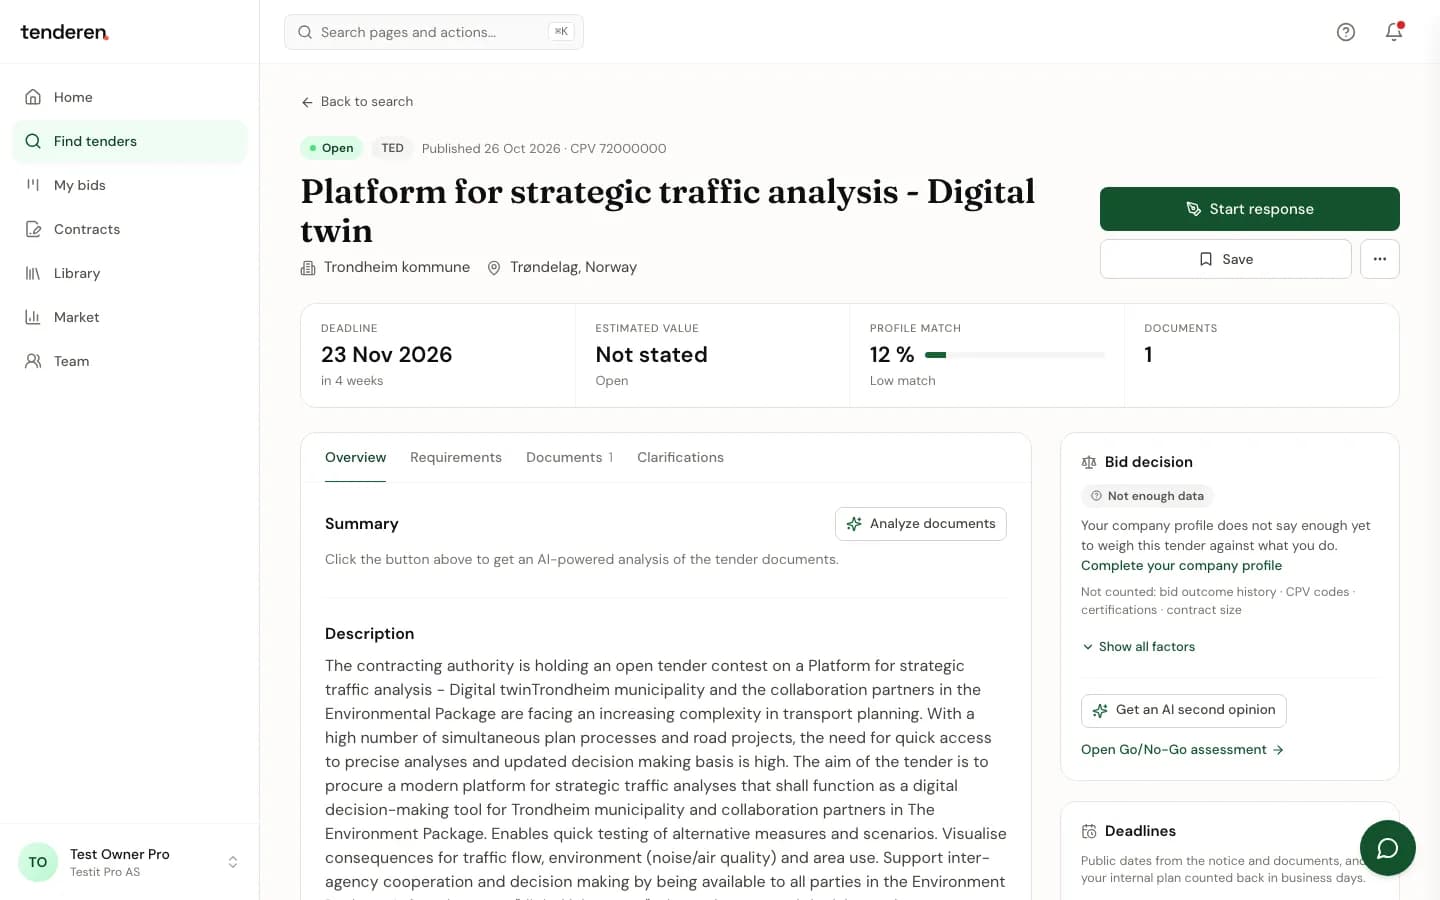Click the Not enough data badge
Screen dimensions: 1440x900
coord(1147,496)
